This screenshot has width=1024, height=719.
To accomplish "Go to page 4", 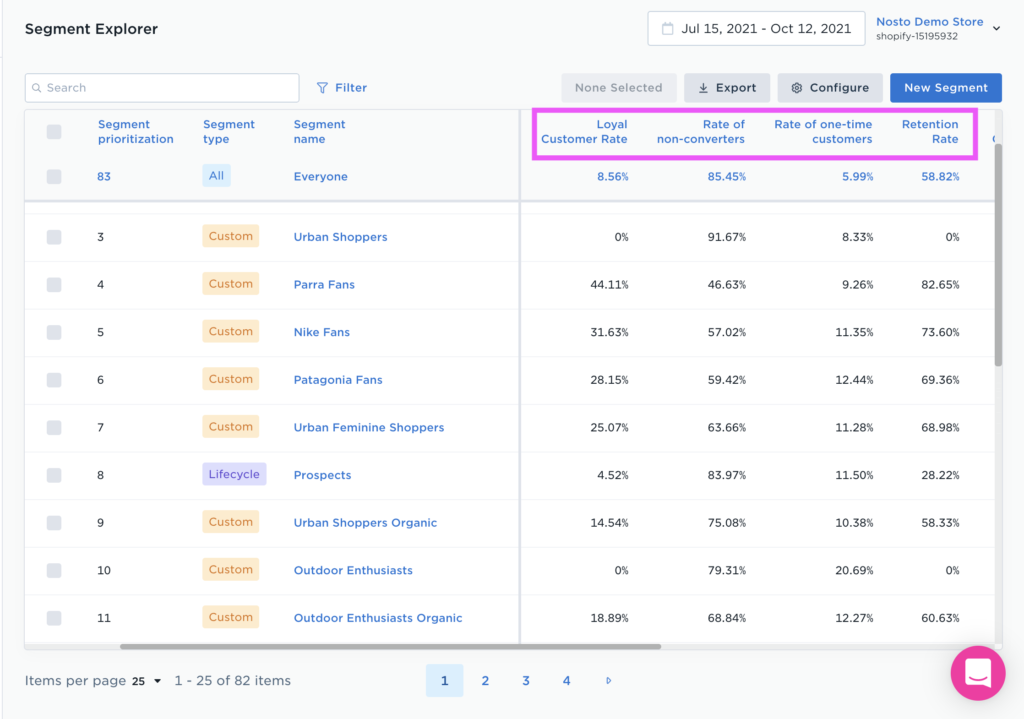I will pyautogui.click(x=566, y=680).
